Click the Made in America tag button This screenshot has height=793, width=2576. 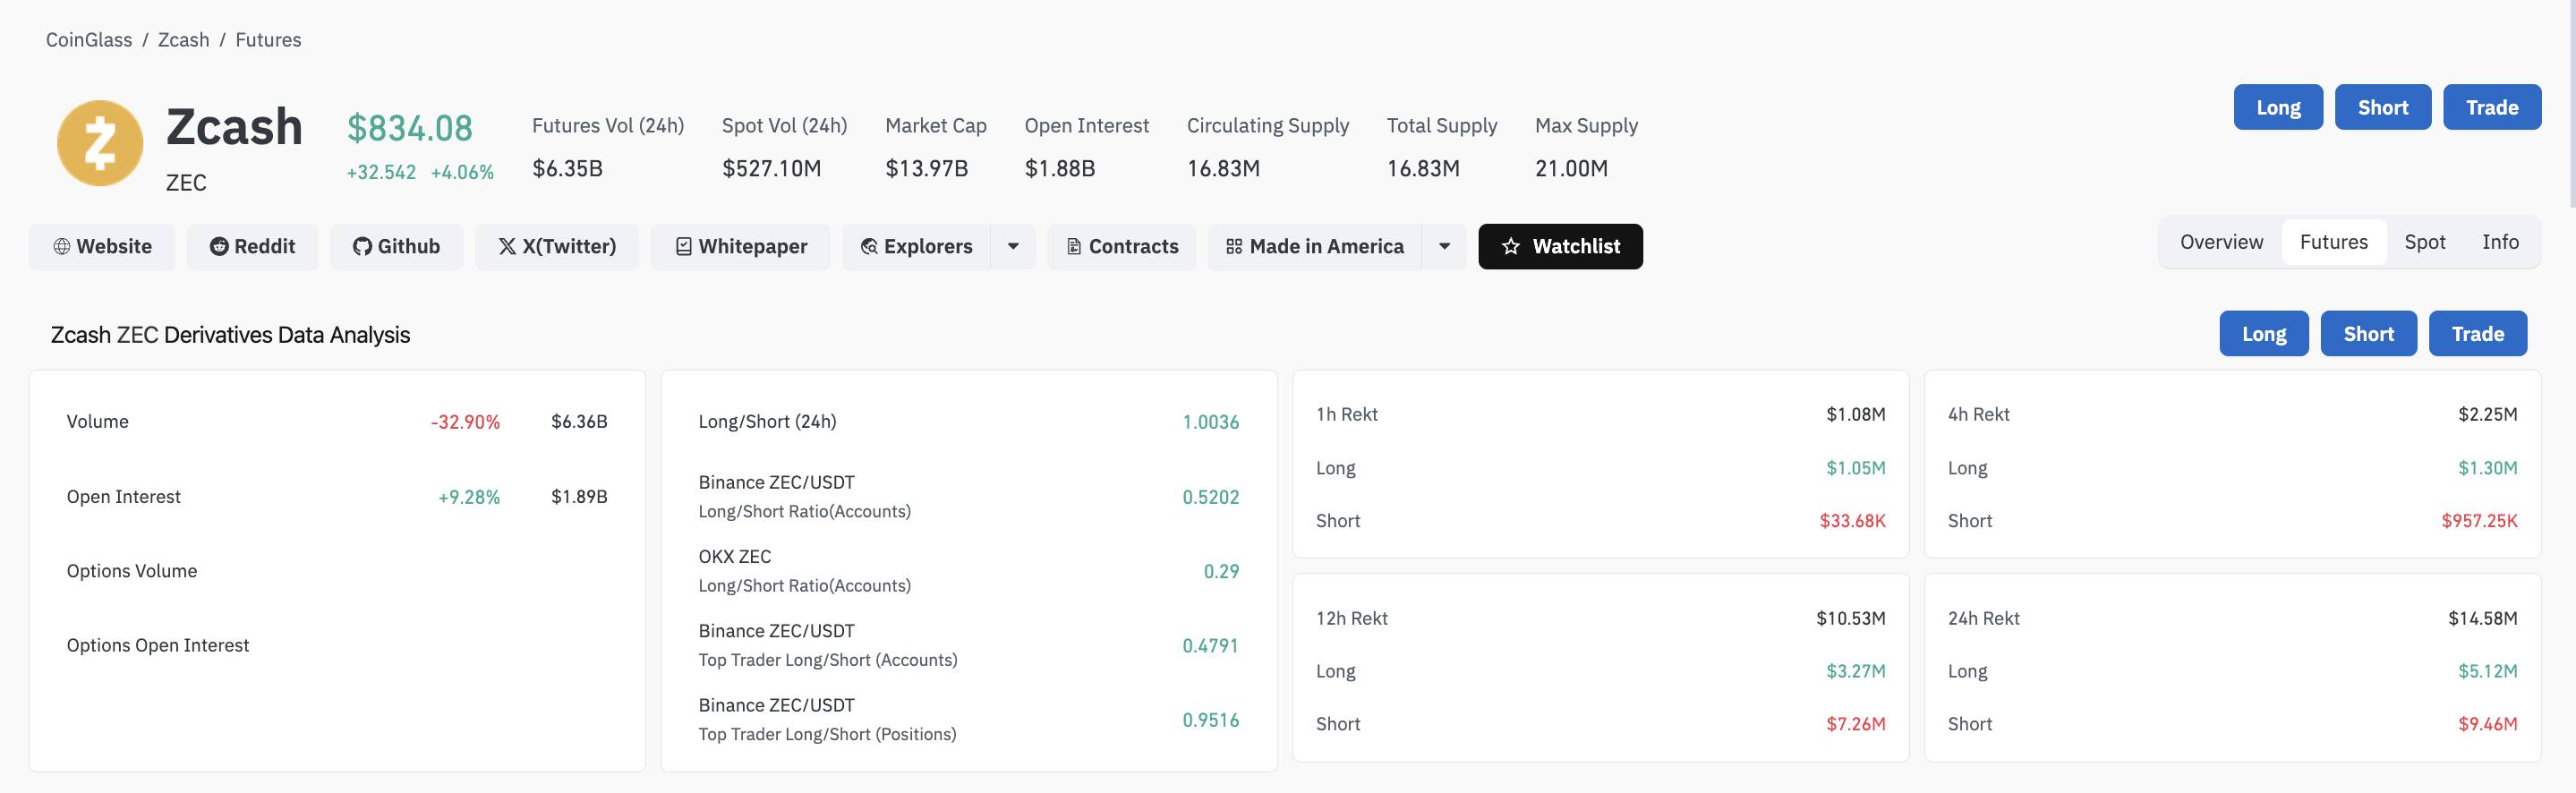[1315, 246]
